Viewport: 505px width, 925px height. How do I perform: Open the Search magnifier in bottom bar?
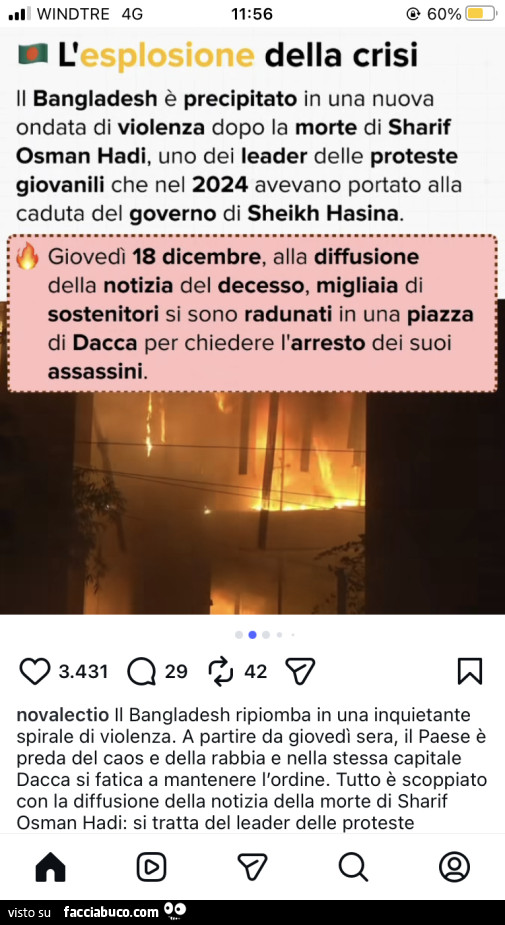[x=353, y=867]
